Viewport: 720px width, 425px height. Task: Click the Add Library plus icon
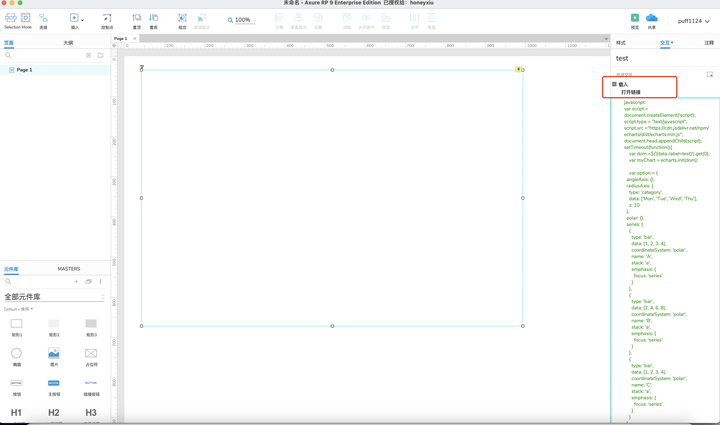pos(76,281)
